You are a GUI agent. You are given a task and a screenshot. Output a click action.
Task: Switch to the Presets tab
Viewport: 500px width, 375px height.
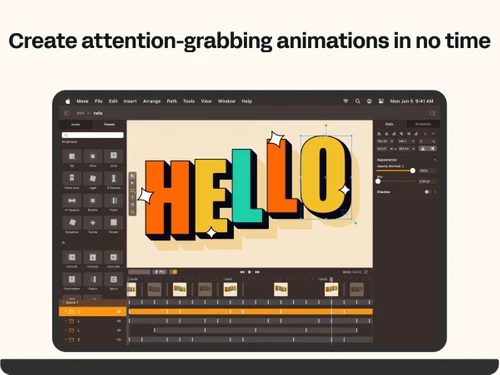[109, 124]
